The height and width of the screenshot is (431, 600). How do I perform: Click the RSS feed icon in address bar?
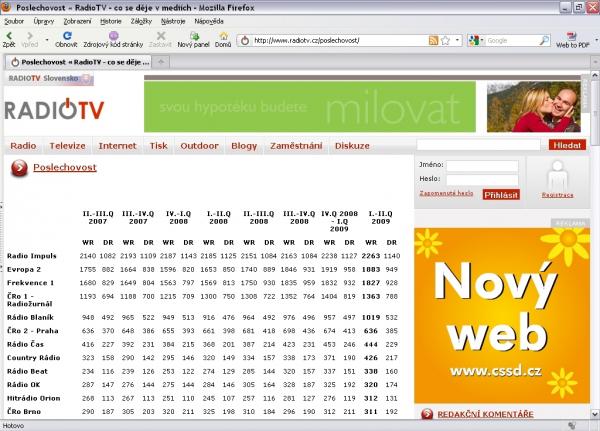[x=433, y=40]
